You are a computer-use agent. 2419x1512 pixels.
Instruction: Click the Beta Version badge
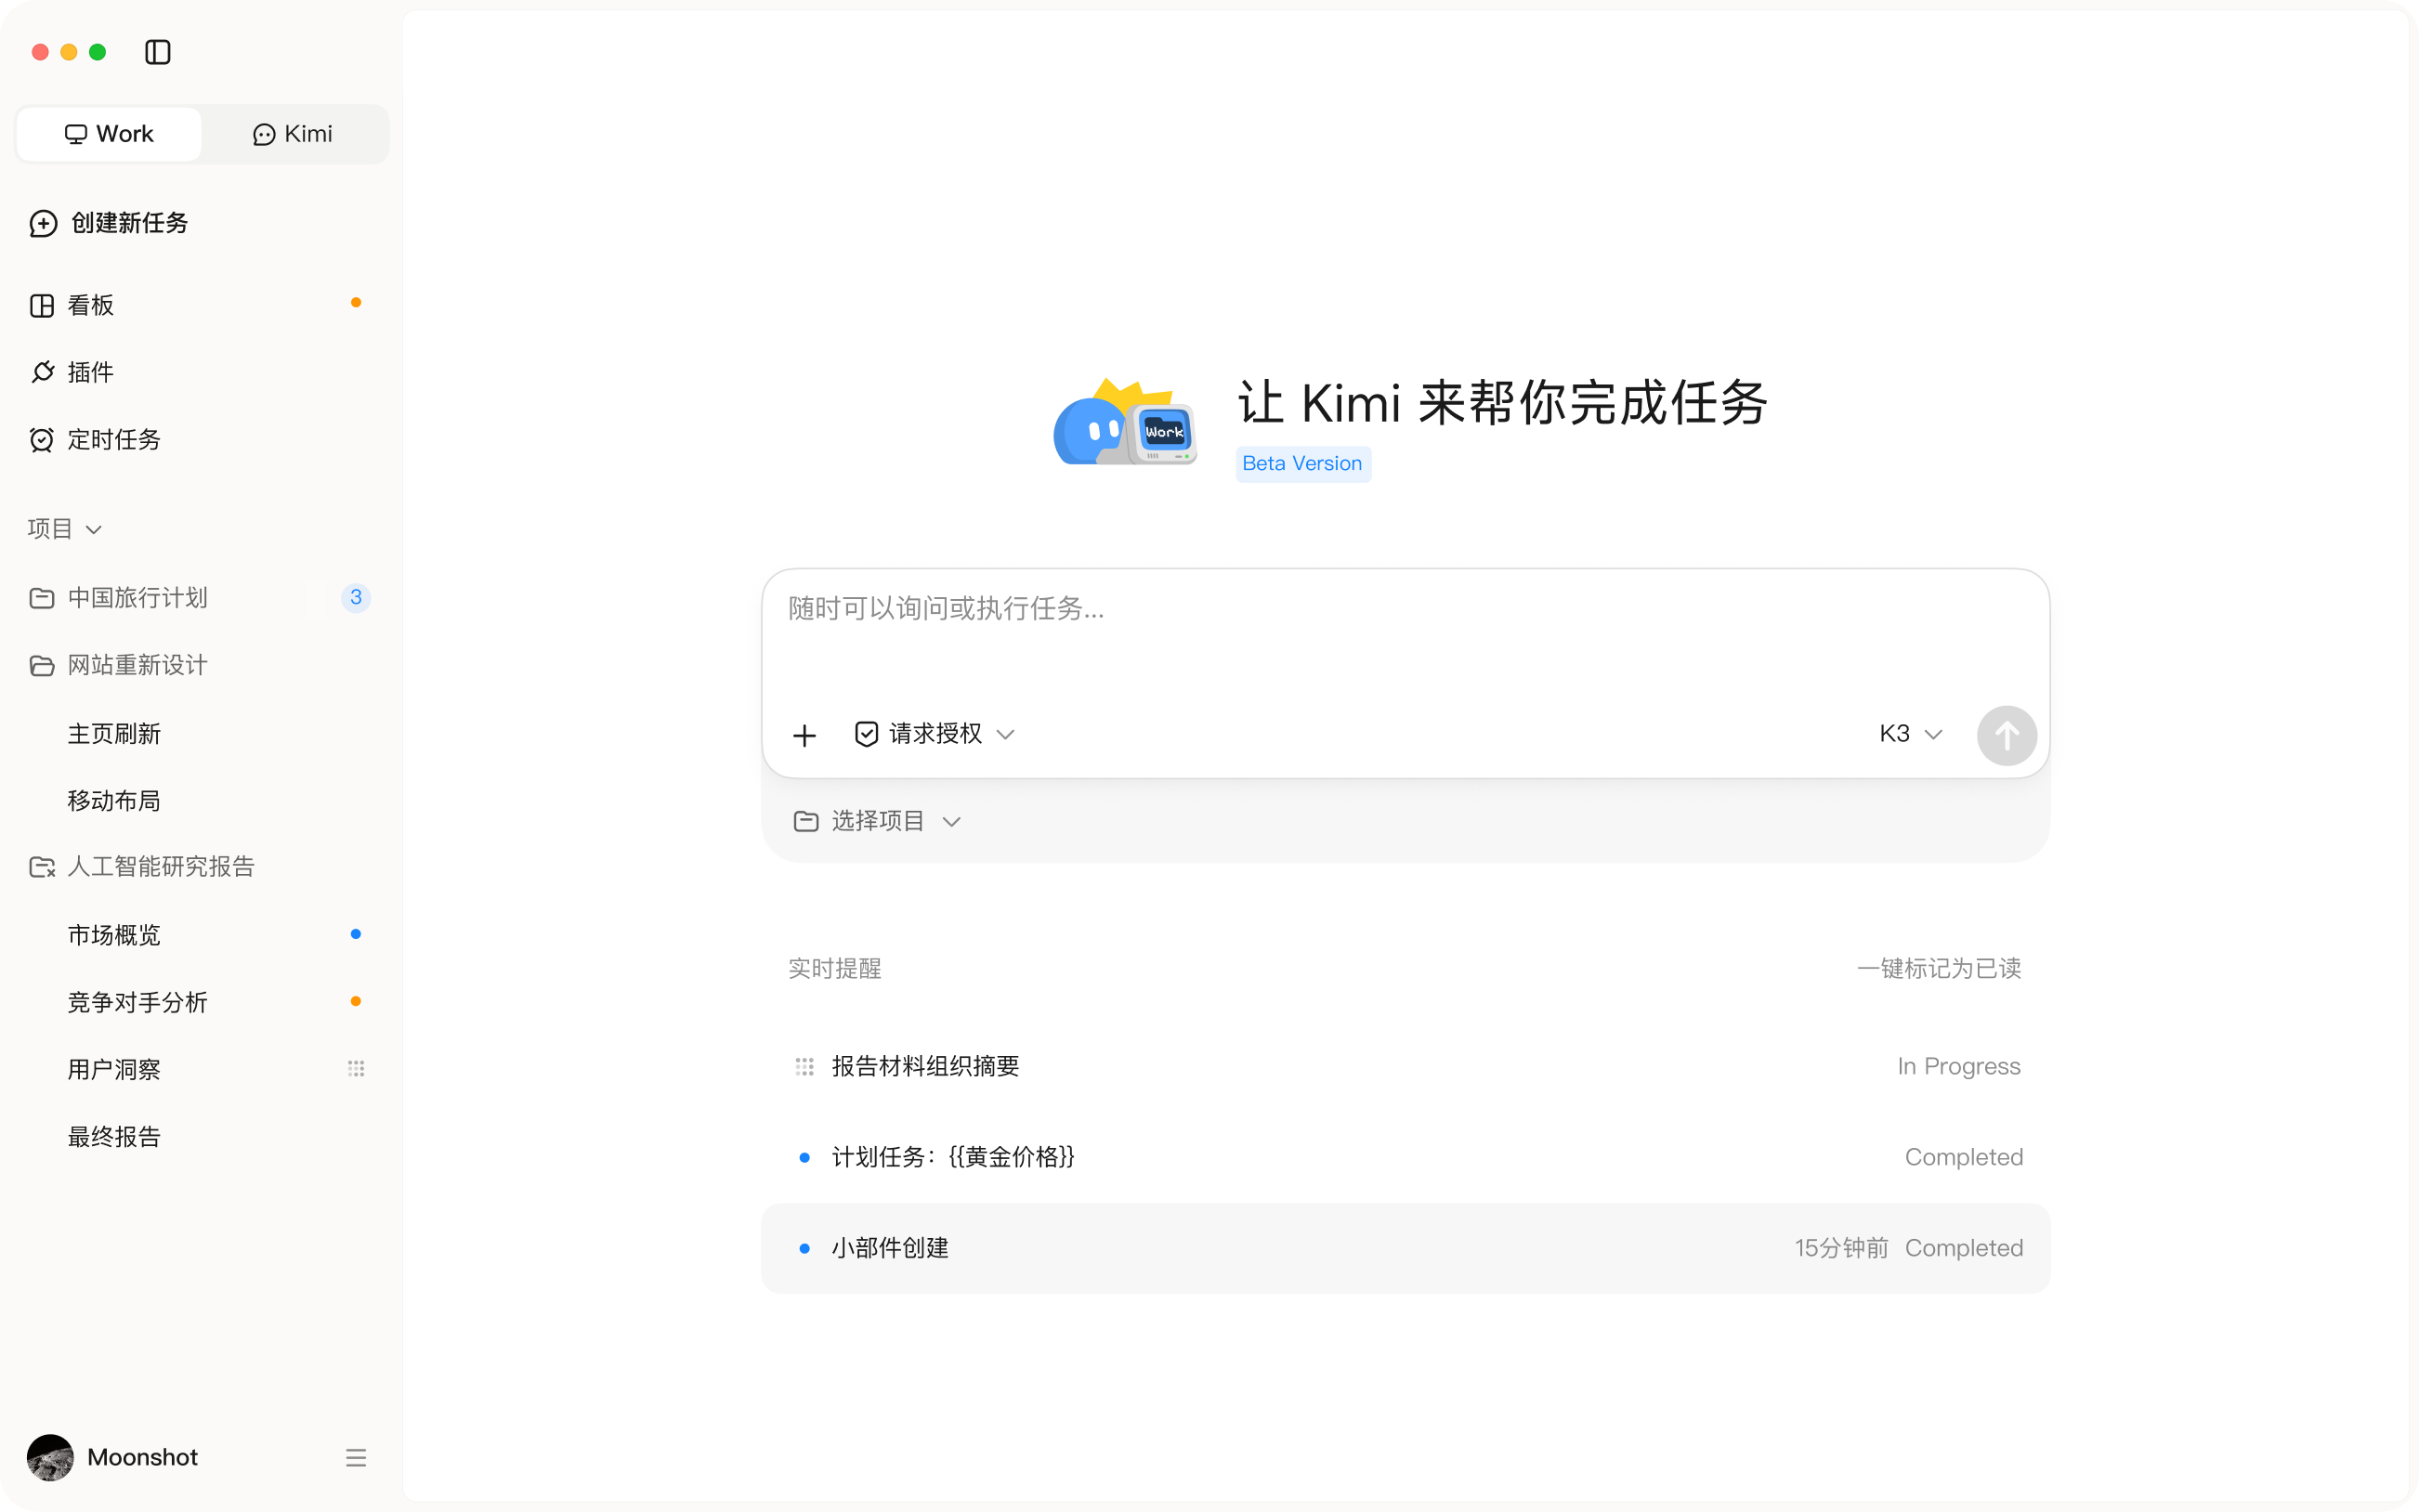click(1302, 464)
